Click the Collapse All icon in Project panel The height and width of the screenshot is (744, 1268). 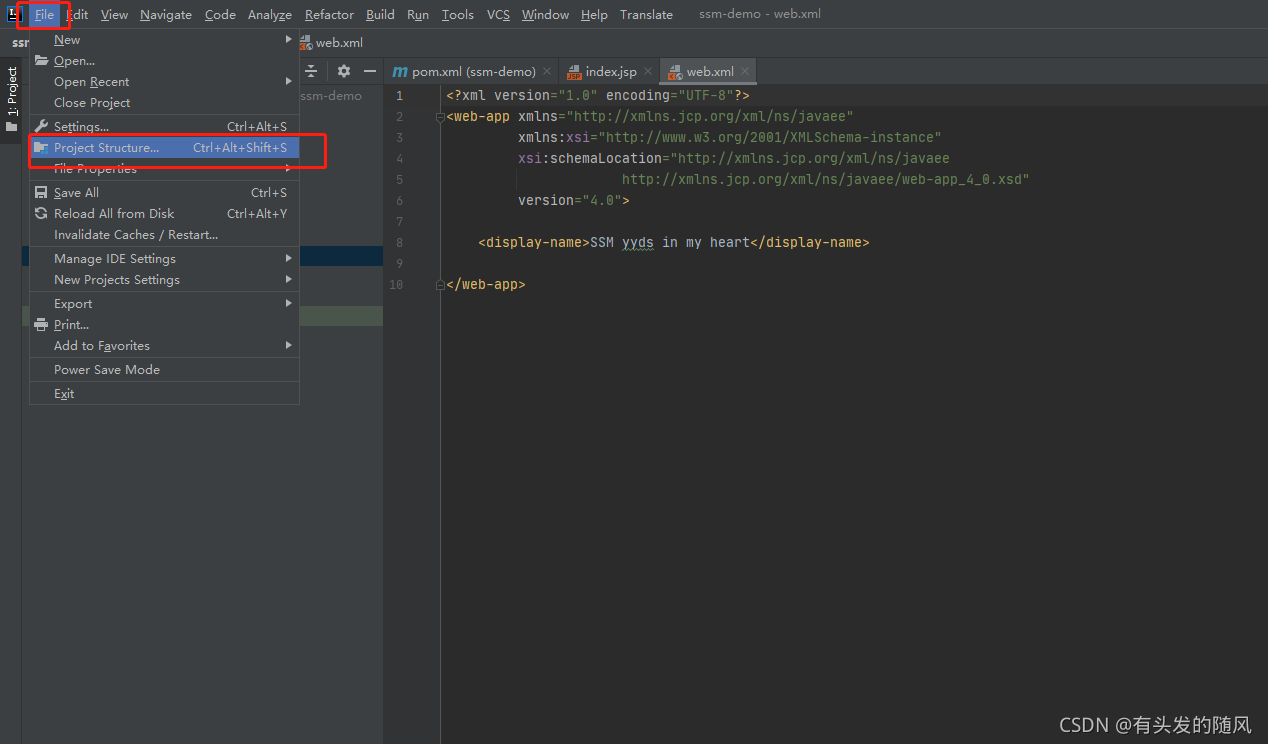[x=311, y=71]
